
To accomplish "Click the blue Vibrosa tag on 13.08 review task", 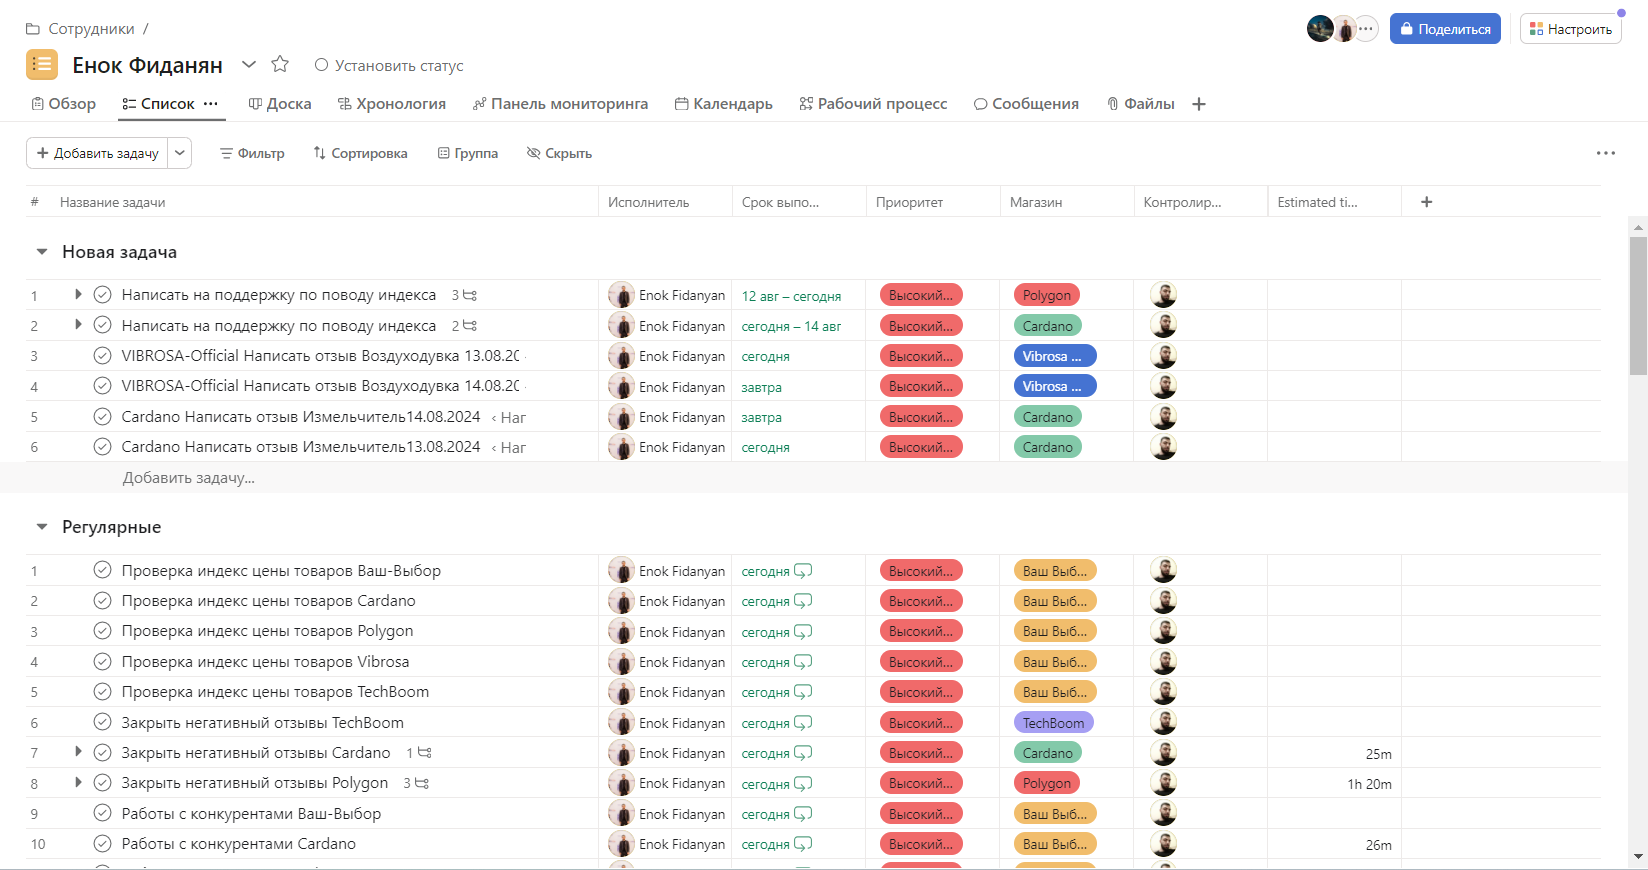I will (1054, 356).
